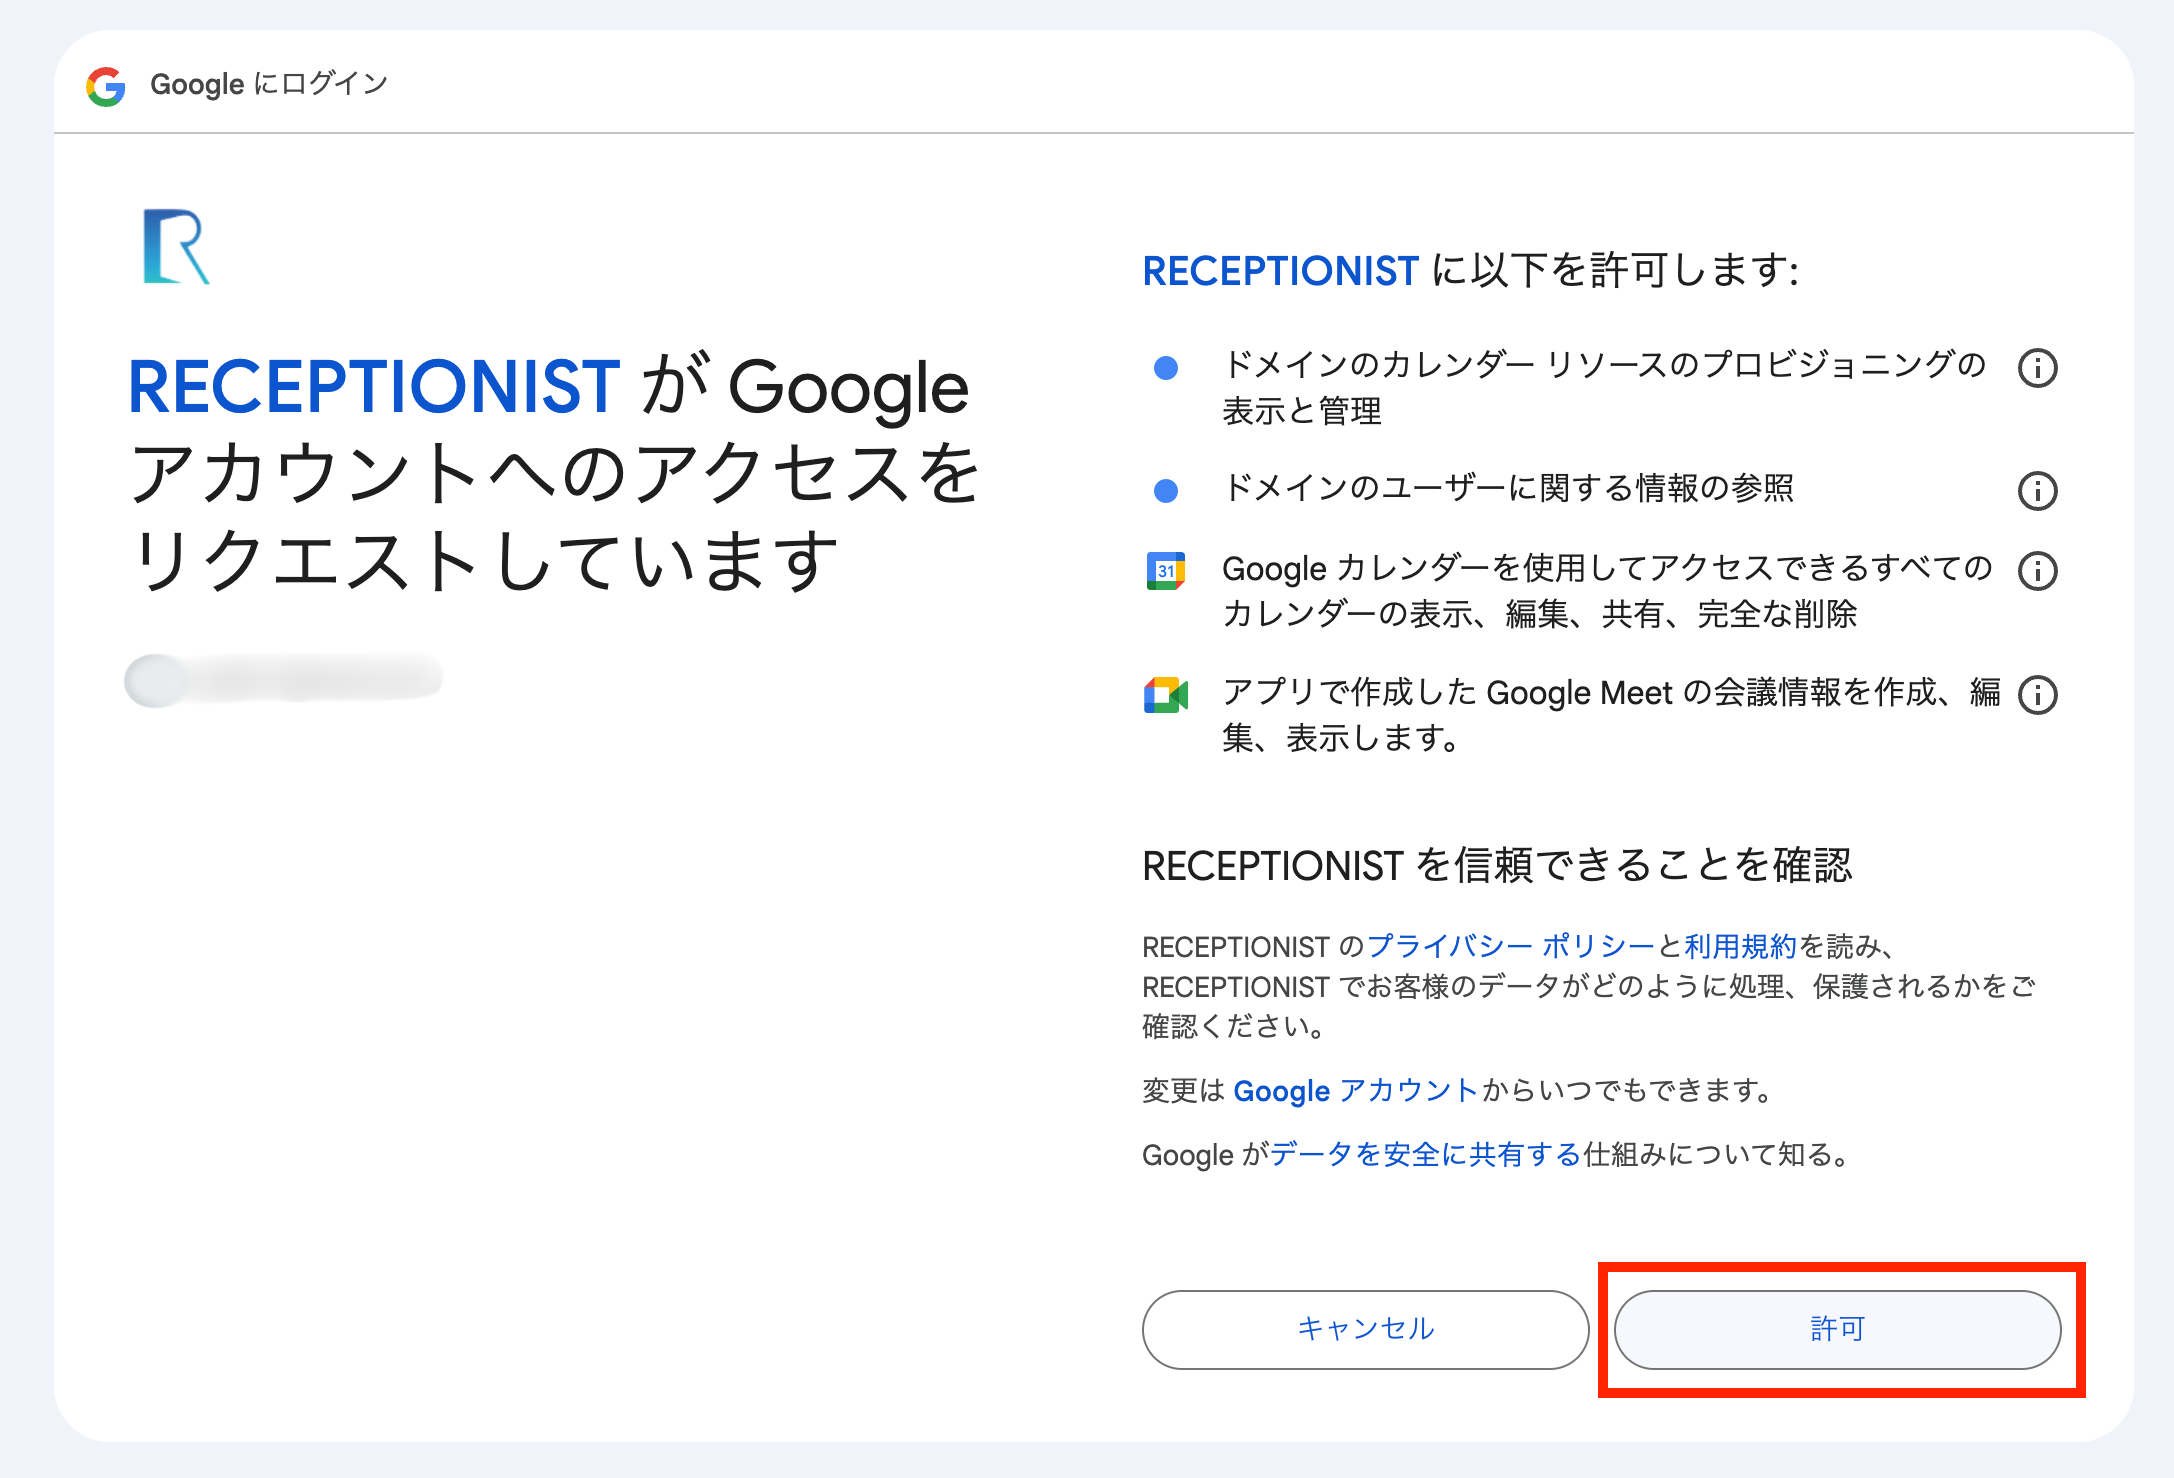Viewport: 2174px width, 1478px height.
Task: Open the プライバシー ポリシー link
Action: tap(1510, 946)
